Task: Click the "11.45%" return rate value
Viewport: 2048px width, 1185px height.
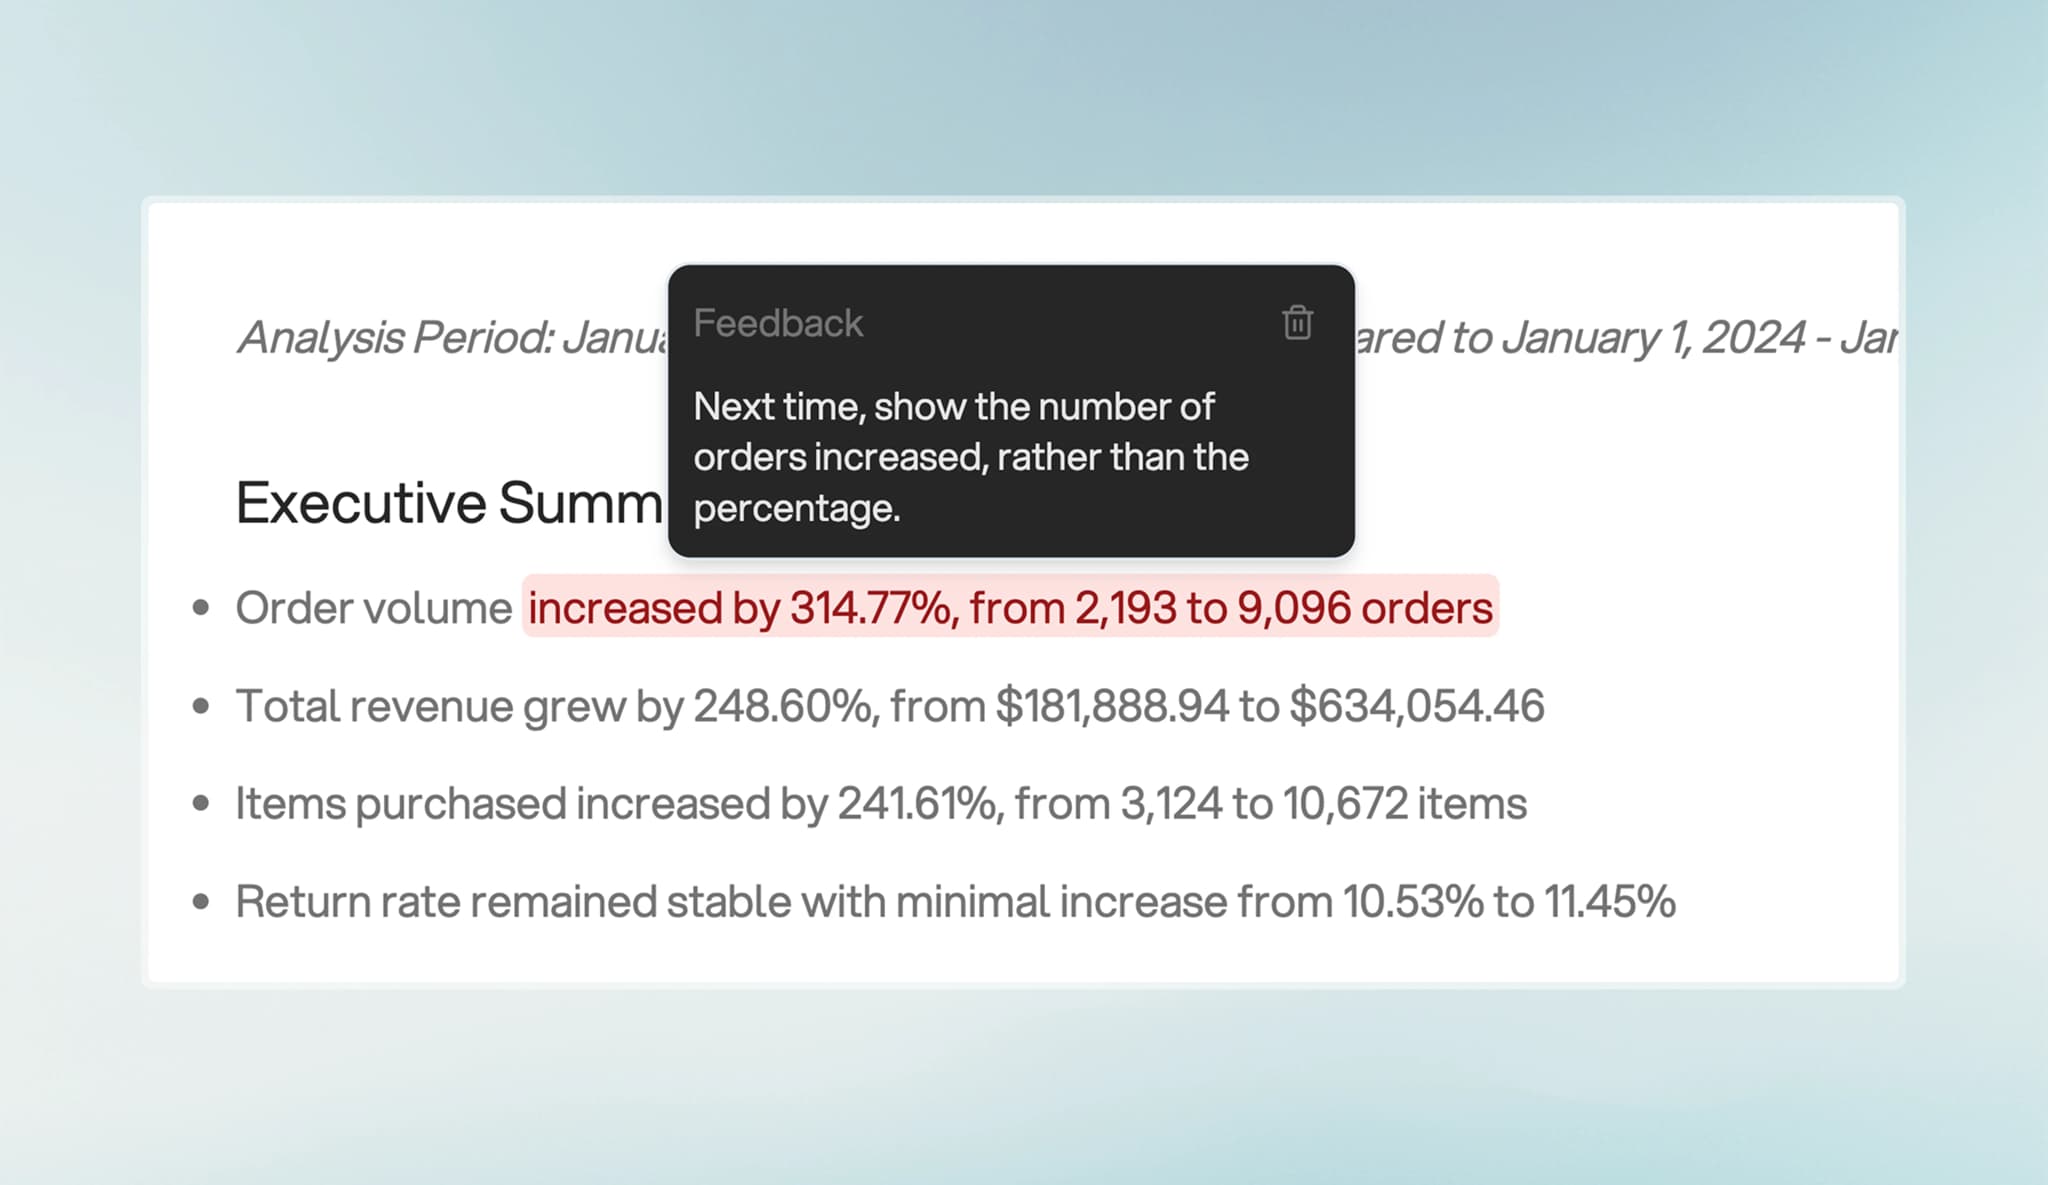Action: (1610, 902)
